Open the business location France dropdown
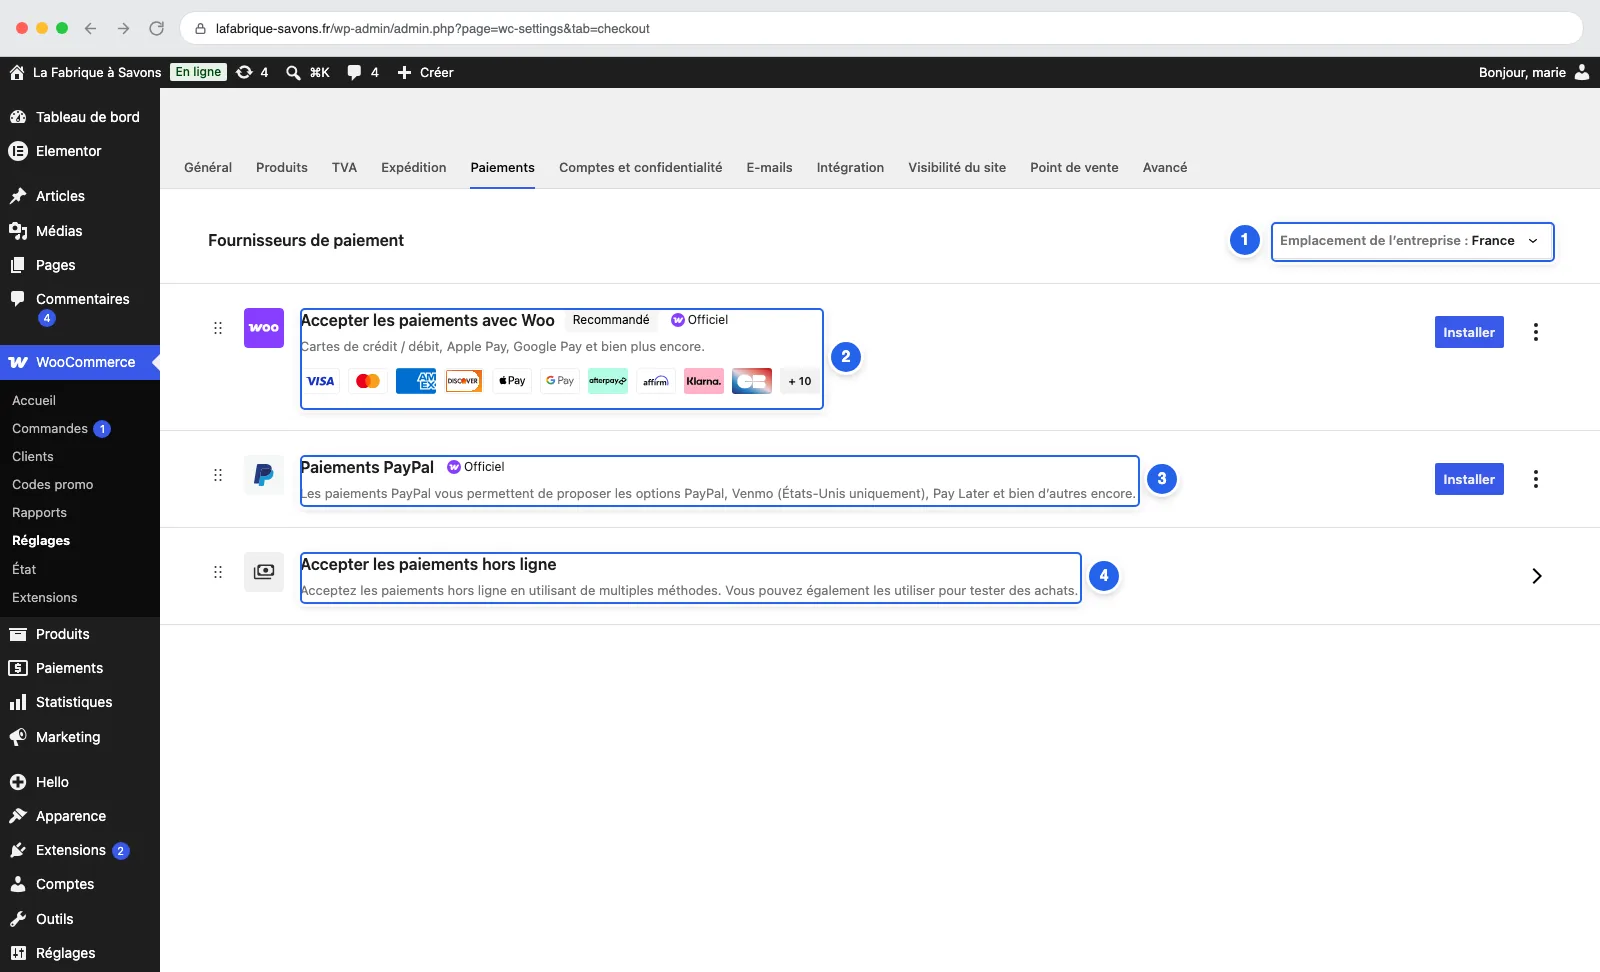The image size is (1600, 972). click(1412, 241)
